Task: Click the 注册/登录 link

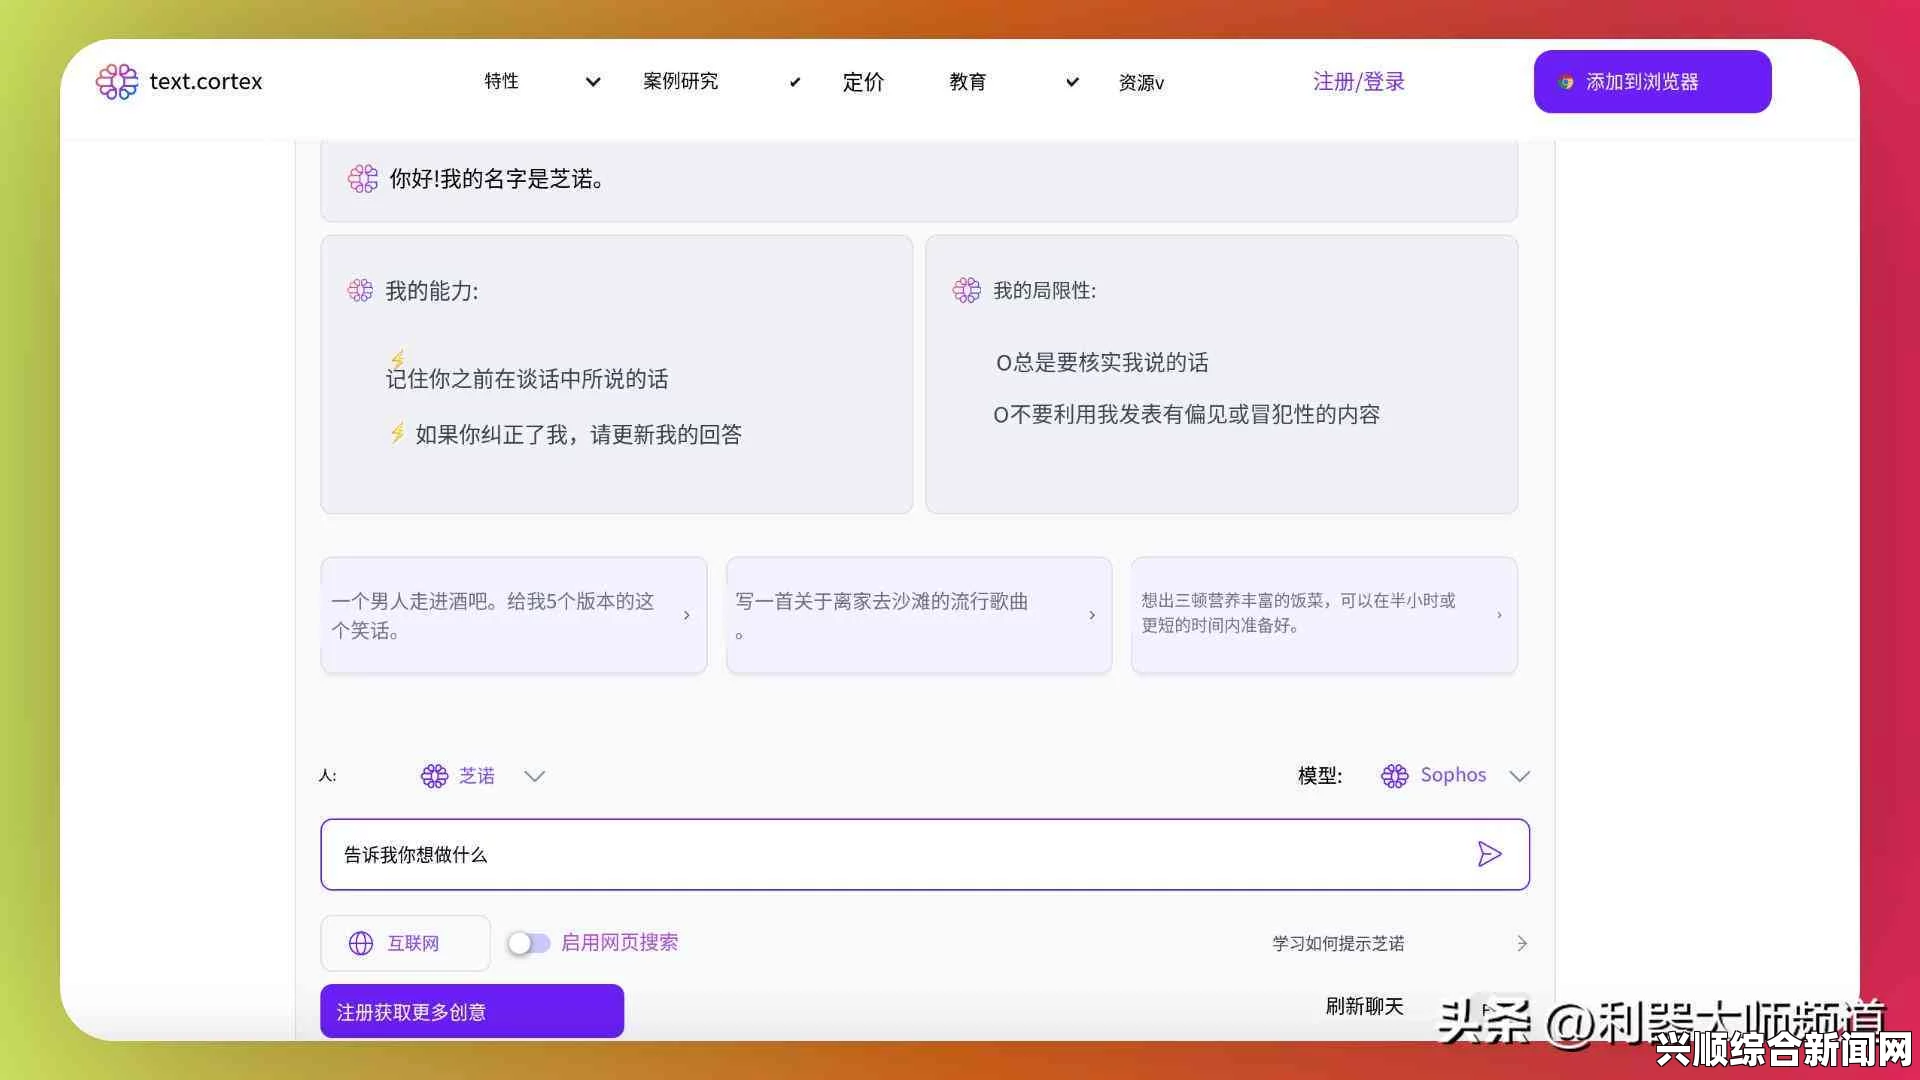Action: 1359,82
